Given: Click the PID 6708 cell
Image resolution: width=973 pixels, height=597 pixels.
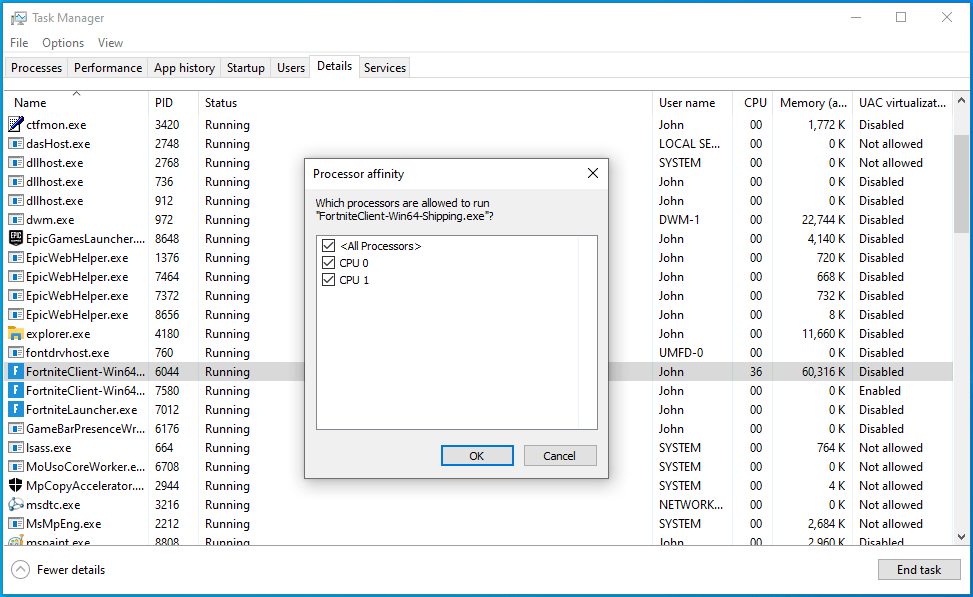Looking at the screenshot, I should (x=167, y=467).
